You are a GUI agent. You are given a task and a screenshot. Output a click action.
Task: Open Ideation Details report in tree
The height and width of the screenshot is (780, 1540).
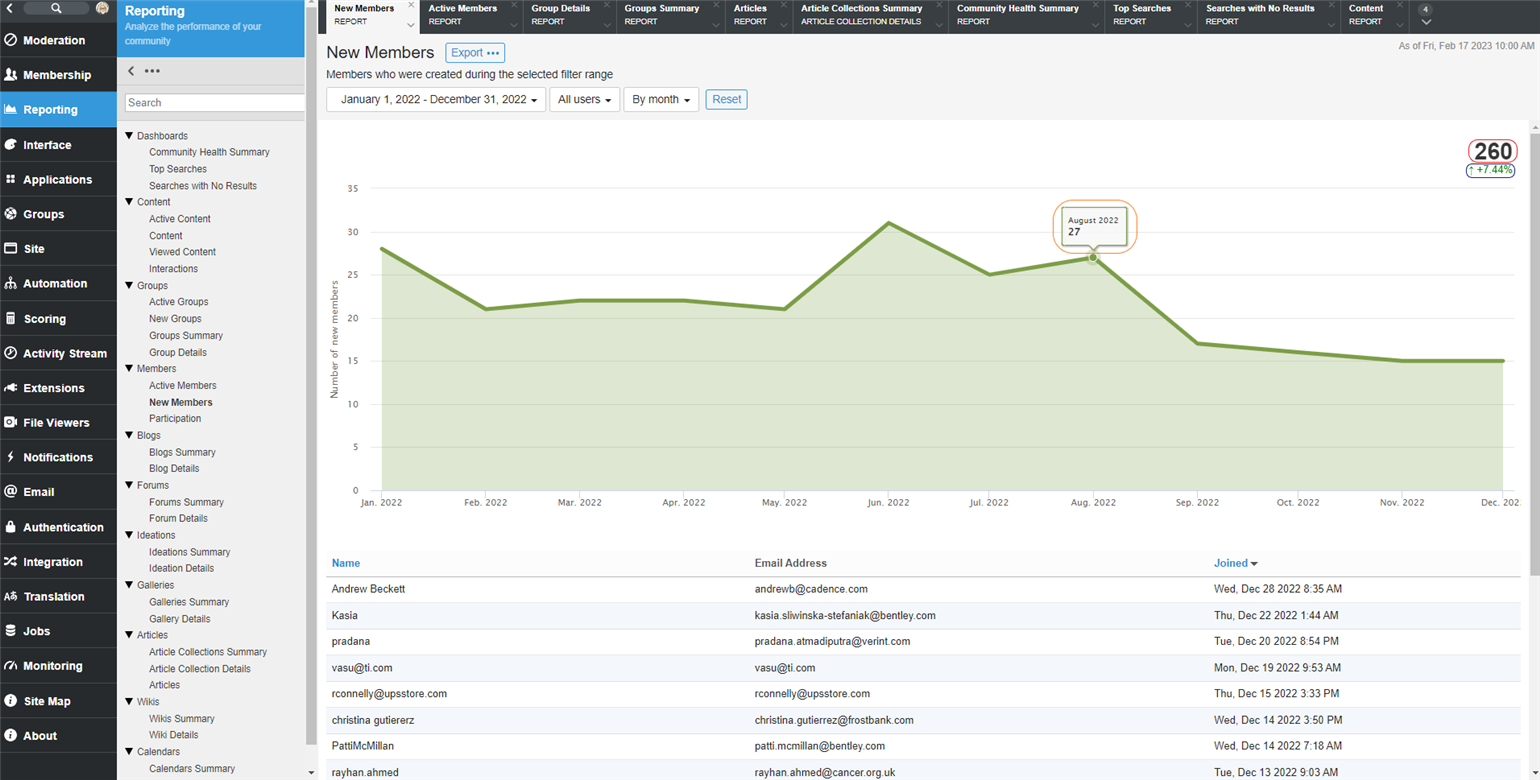click(180, 569)
